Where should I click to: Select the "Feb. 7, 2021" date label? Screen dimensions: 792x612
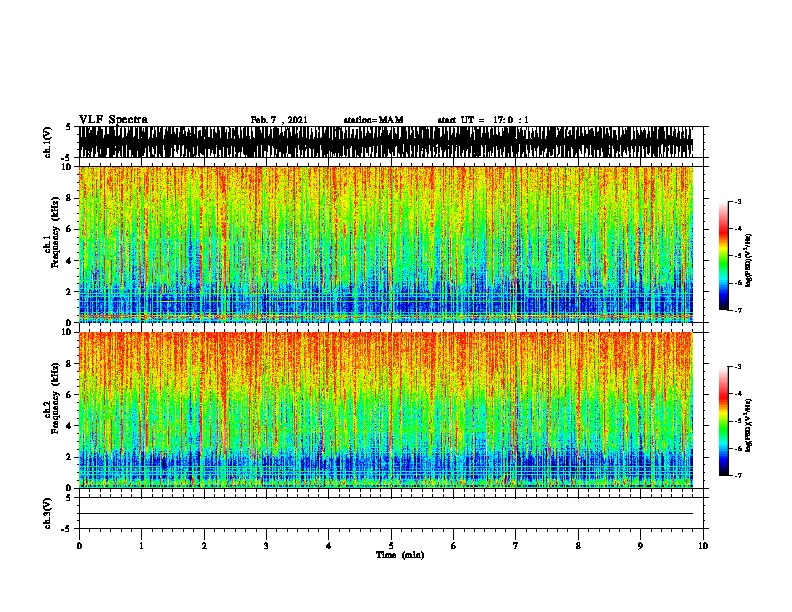click(279, 120)
